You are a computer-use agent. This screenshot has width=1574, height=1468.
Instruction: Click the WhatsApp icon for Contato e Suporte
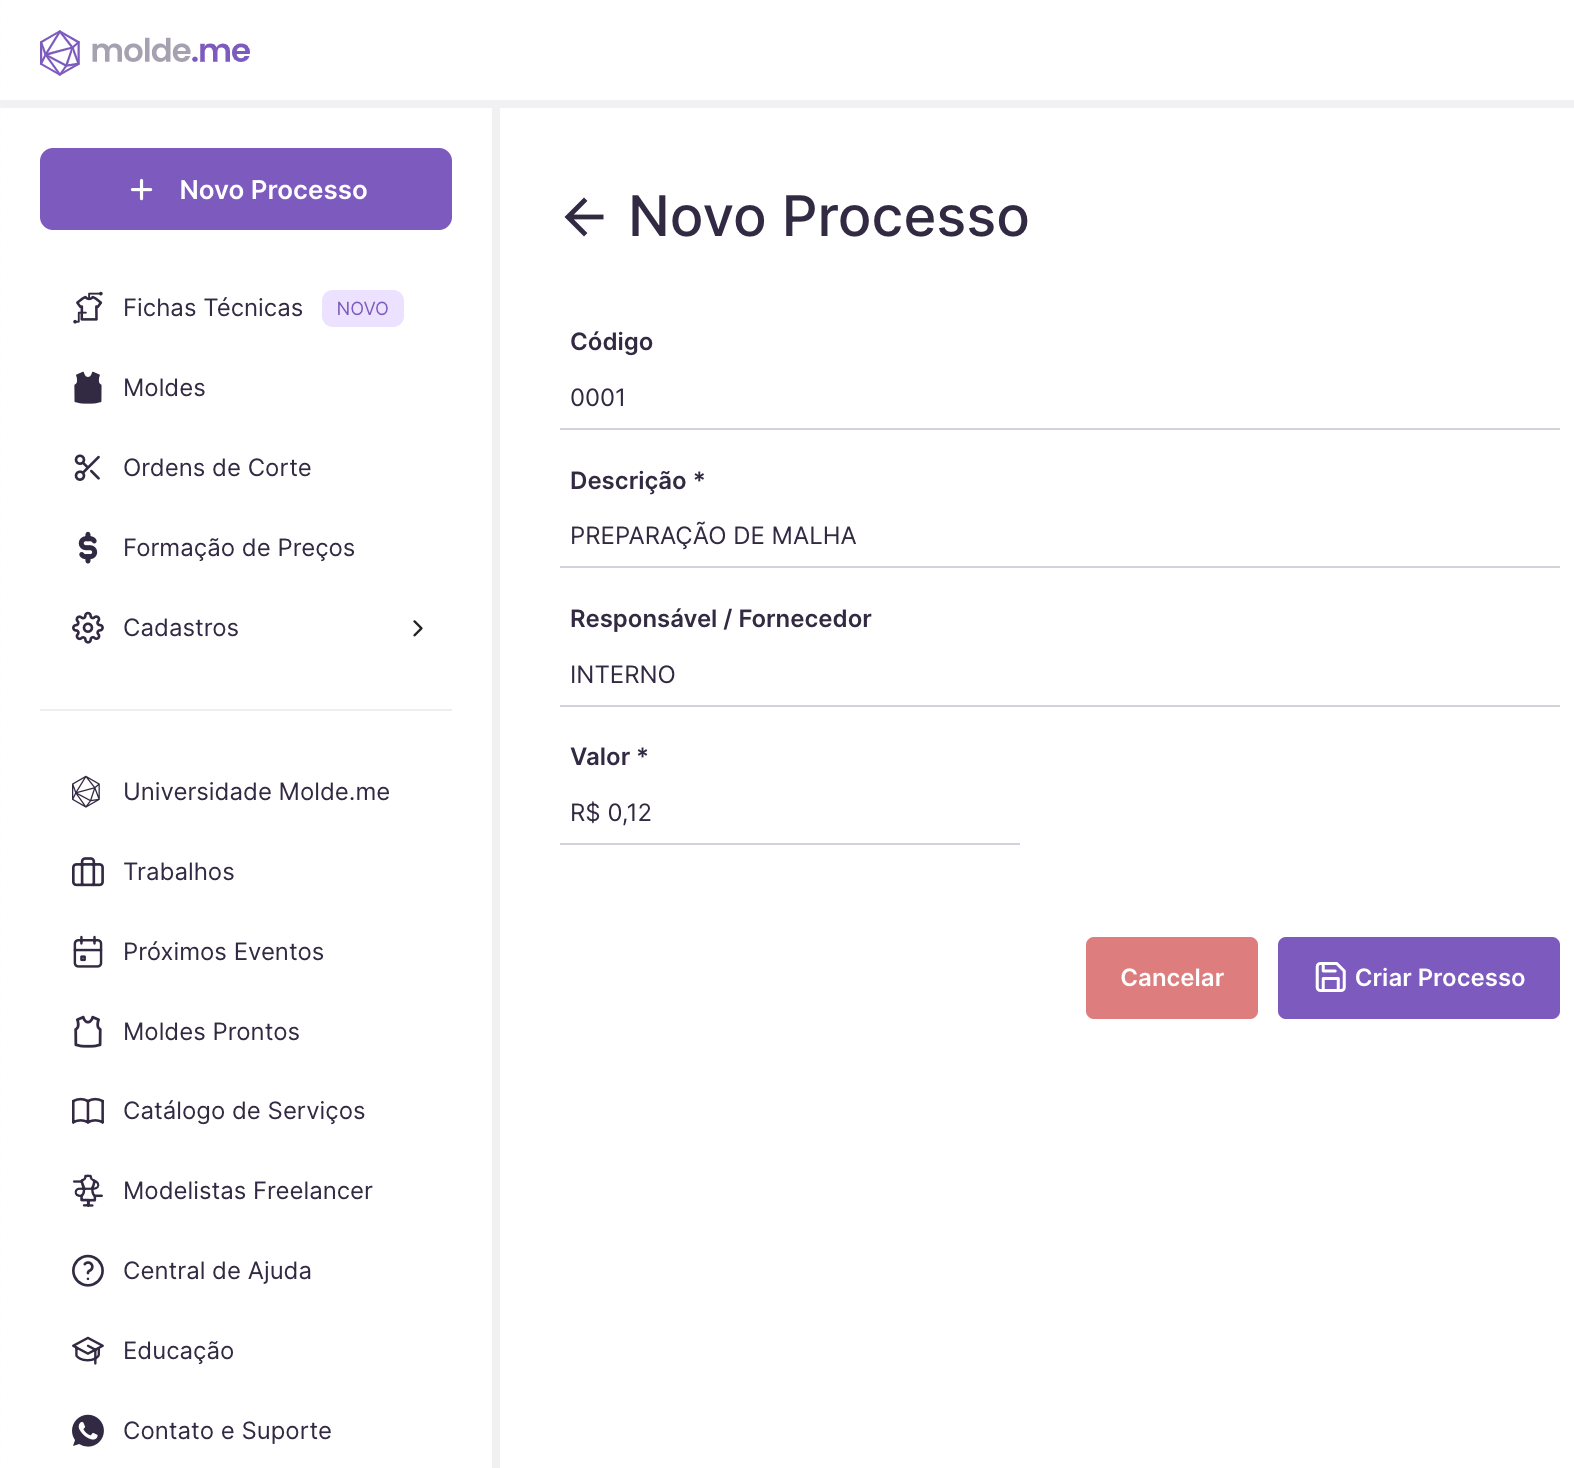(88, 1431)
